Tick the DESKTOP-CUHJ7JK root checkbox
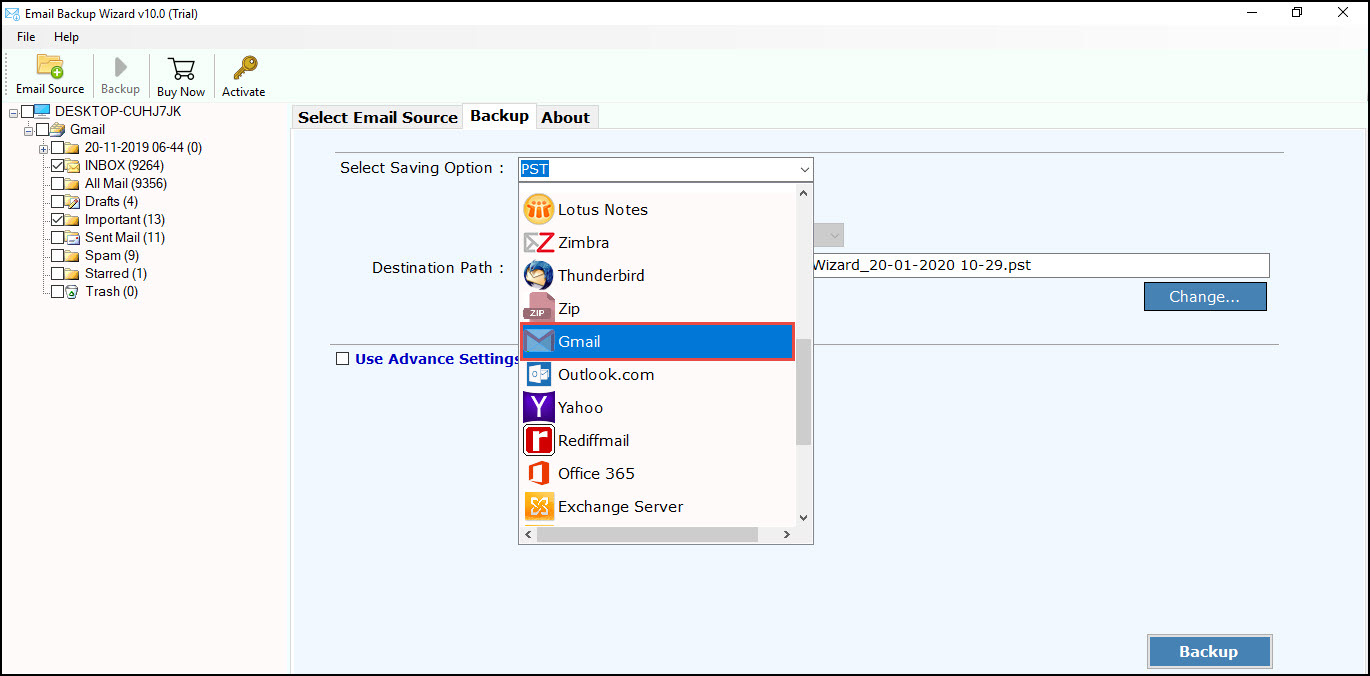The image size is (1370, 676). pos(27,111)
